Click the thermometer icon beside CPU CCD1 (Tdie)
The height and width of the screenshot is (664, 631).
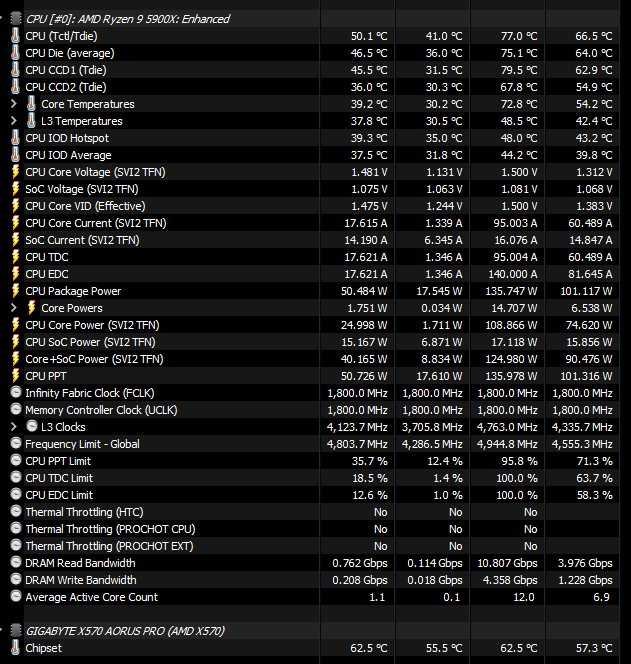point(15,70)
